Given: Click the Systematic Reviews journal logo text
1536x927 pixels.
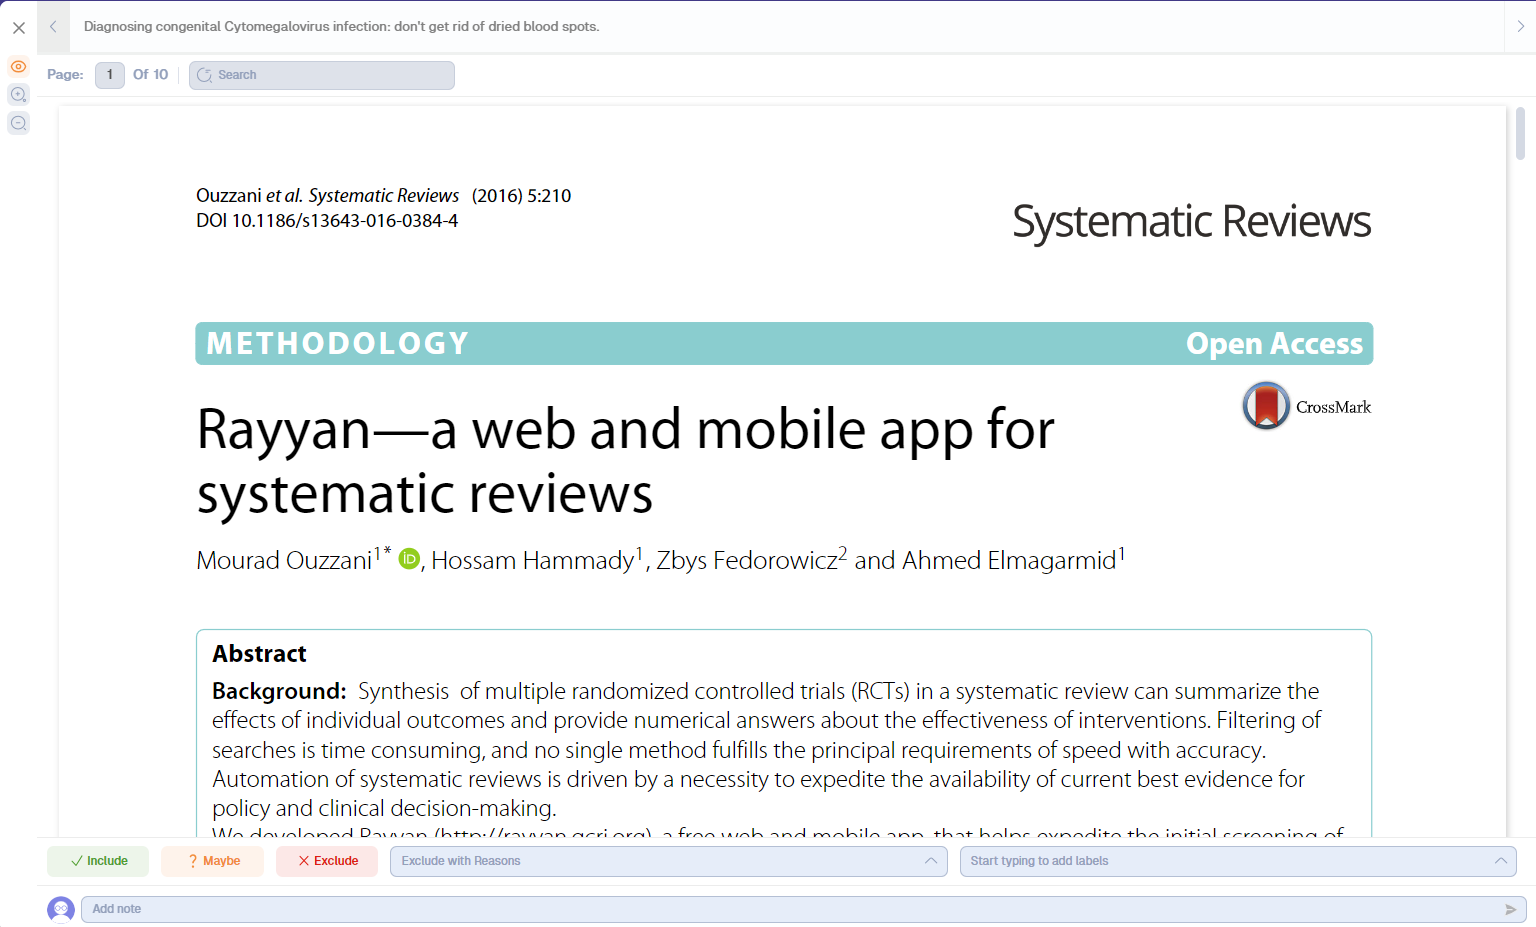Looking at the screenshot, I should point(1191,221).
